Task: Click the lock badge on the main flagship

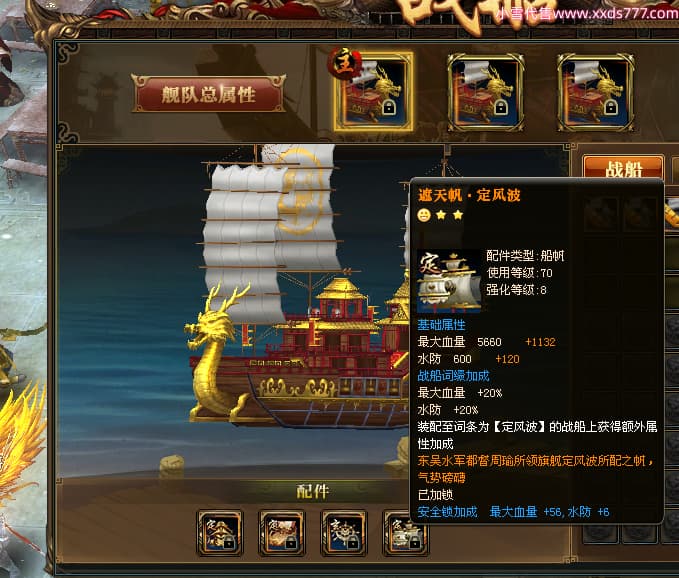Action: tap(389, 107)
